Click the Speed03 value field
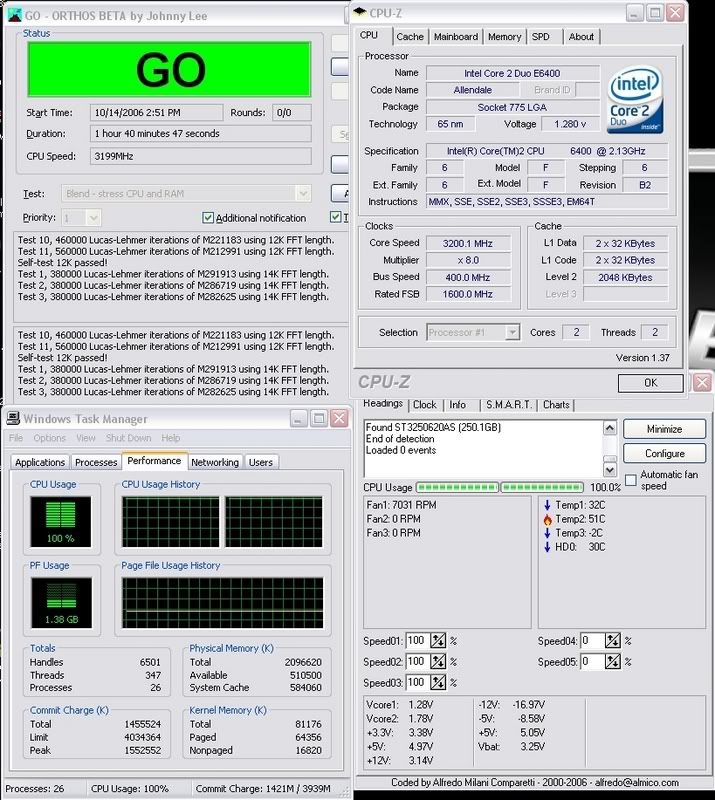 click(x=417, y=682)
